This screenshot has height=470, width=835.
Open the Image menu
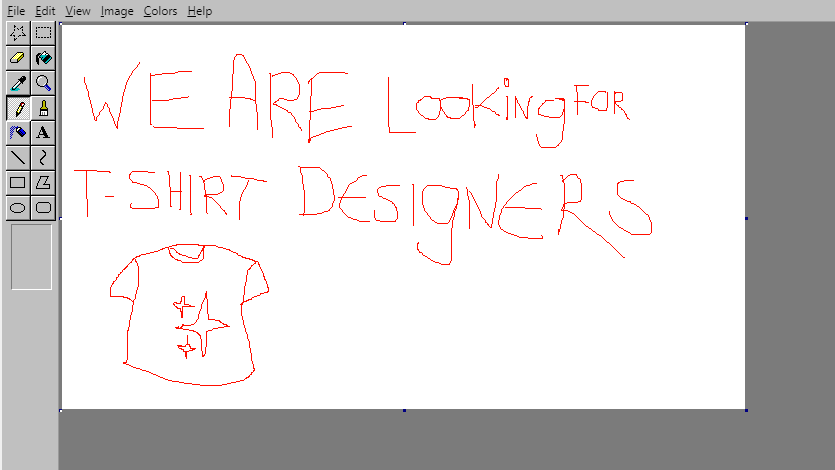pos(116,11)
